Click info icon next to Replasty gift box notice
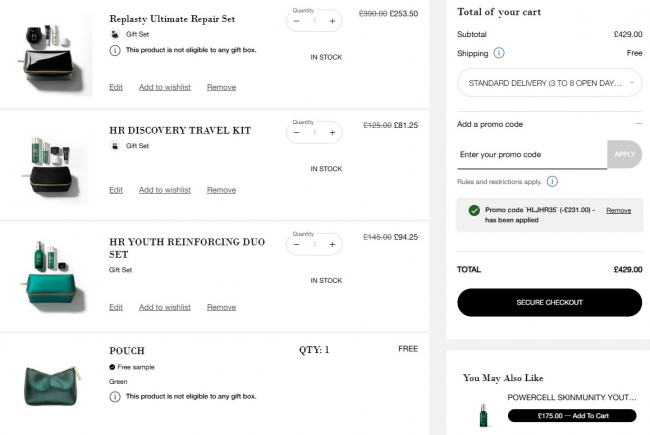Image resolution: width=650 pixels, height=435 pixels. point(115,50)
